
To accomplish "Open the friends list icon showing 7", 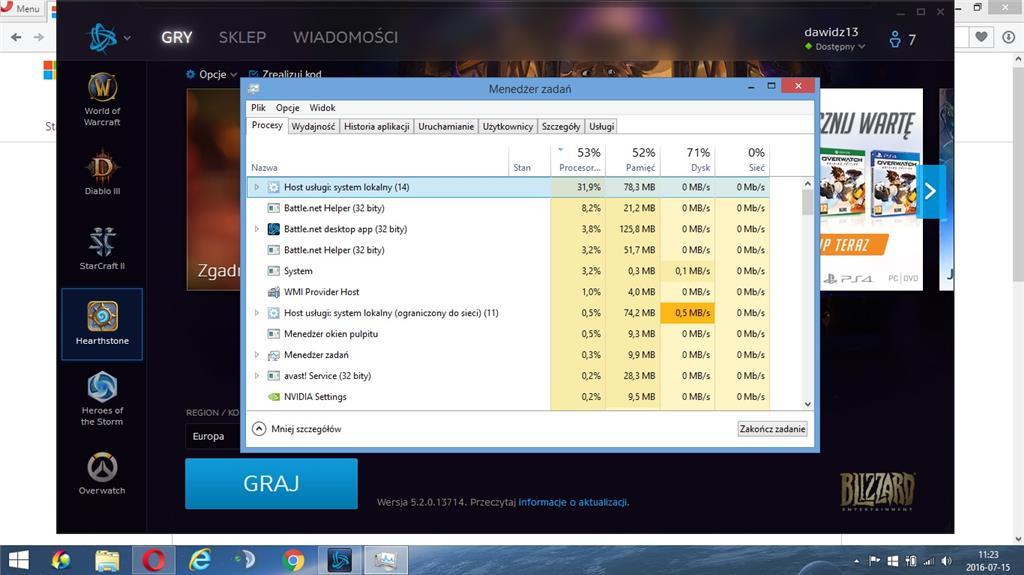I will tap(902, 39).
